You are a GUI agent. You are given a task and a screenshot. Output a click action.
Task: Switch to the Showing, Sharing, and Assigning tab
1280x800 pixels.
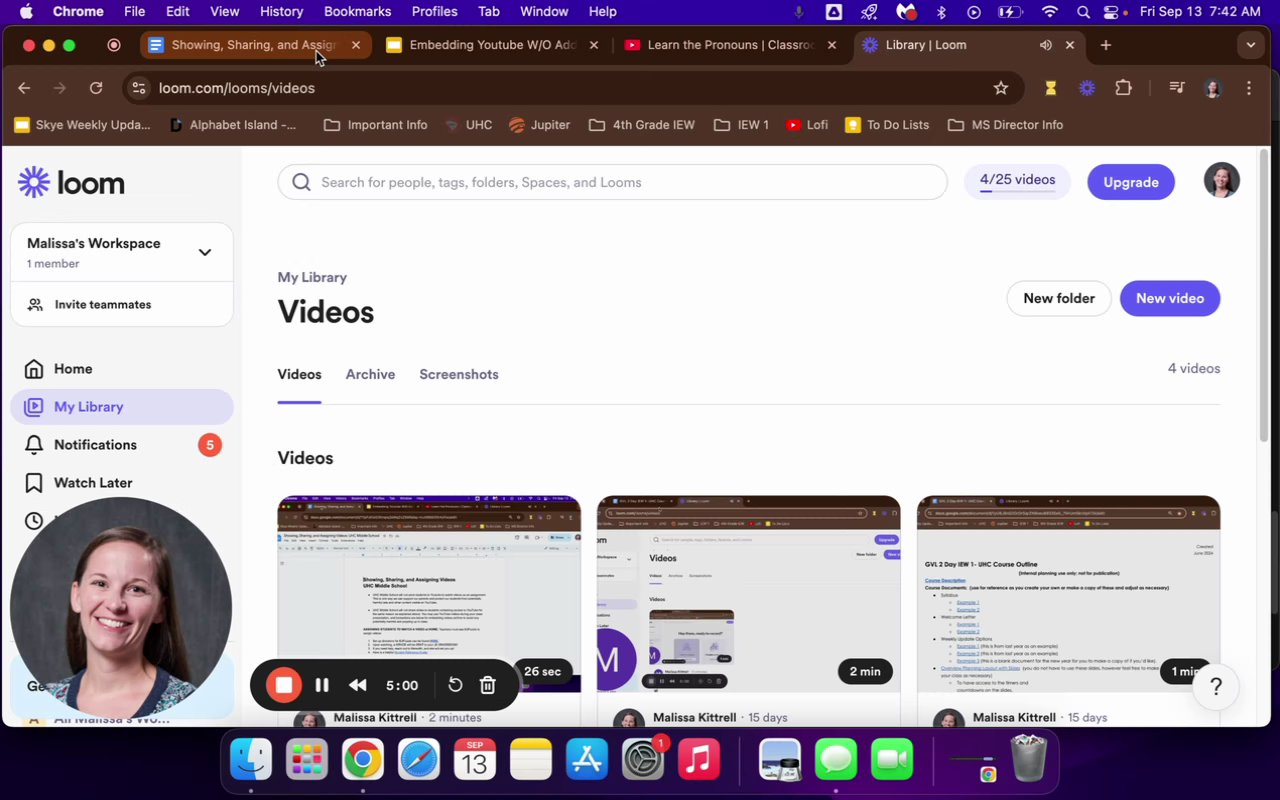click(x=255, y=45)
